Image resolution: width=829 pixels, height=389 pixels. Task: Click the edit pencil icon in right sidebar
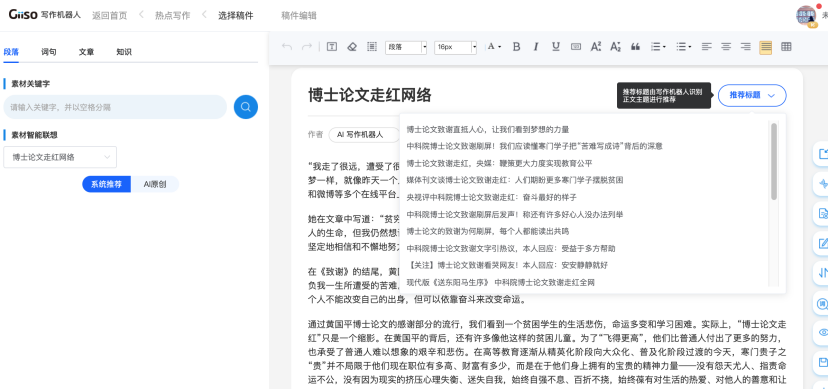[823, 243]
